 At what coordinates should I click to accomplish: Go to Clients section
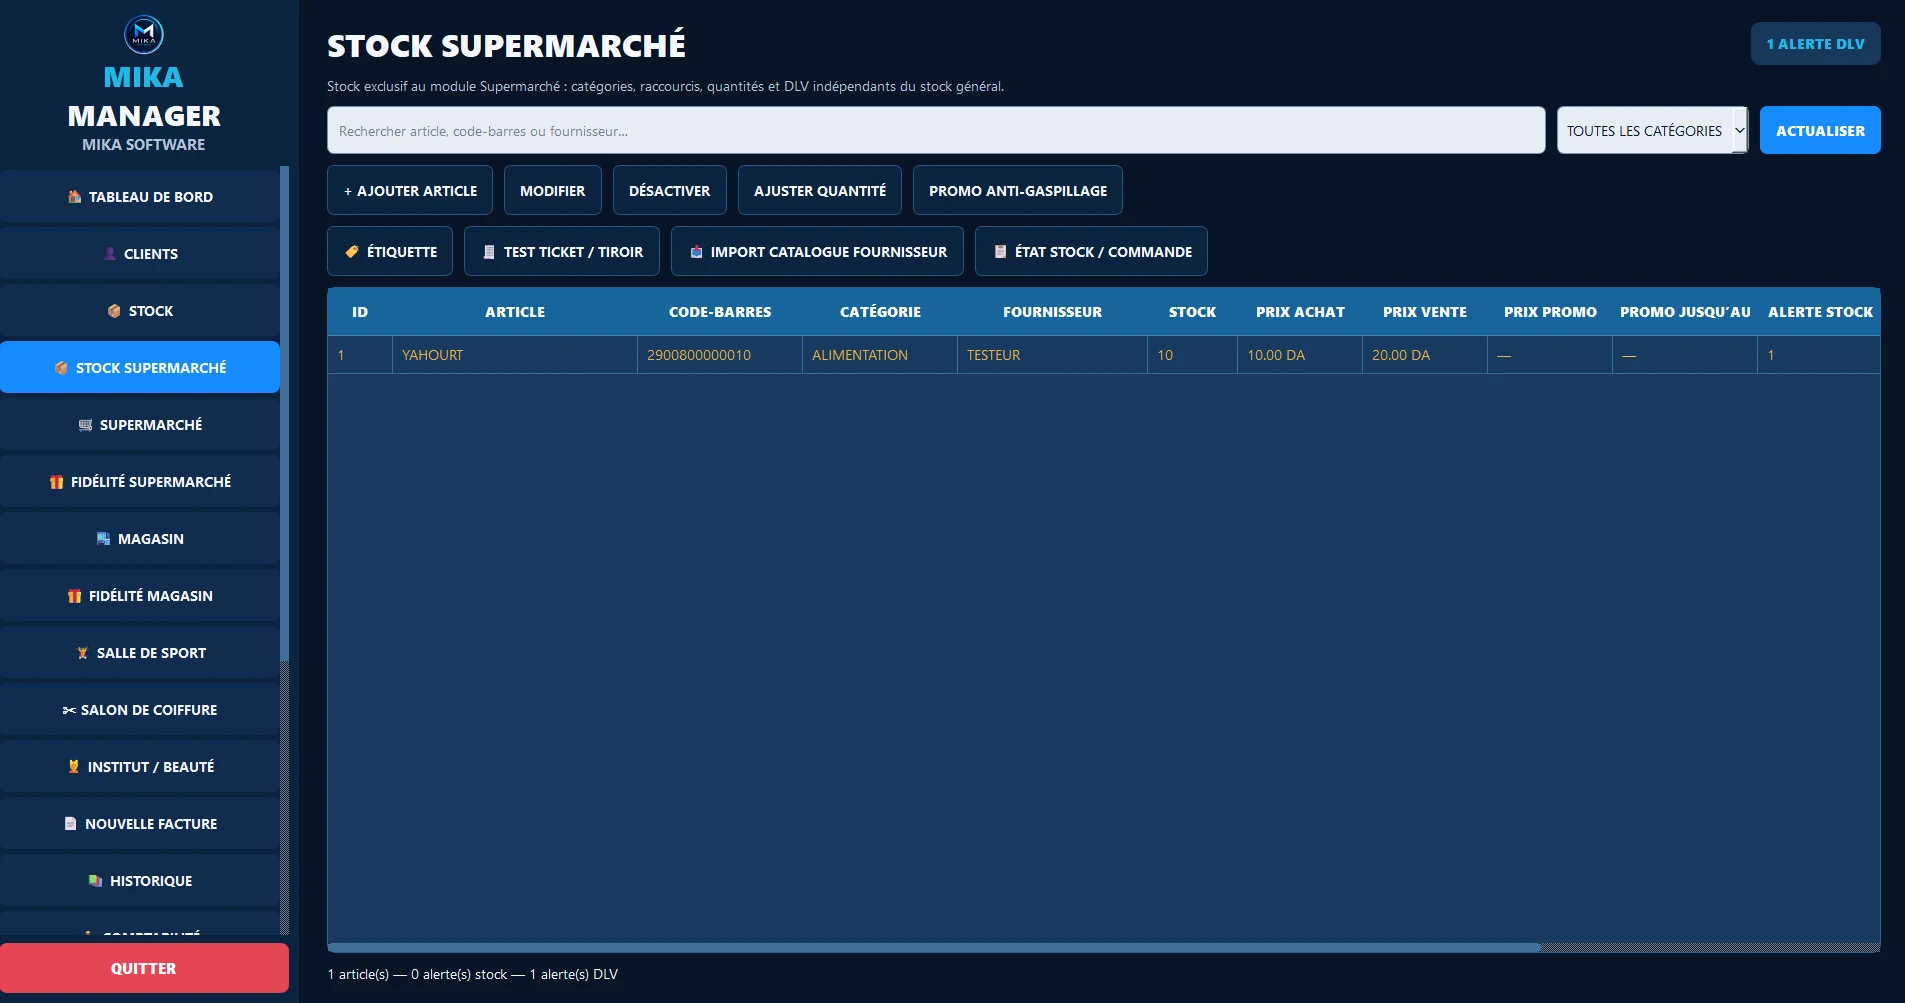(140, 254)
